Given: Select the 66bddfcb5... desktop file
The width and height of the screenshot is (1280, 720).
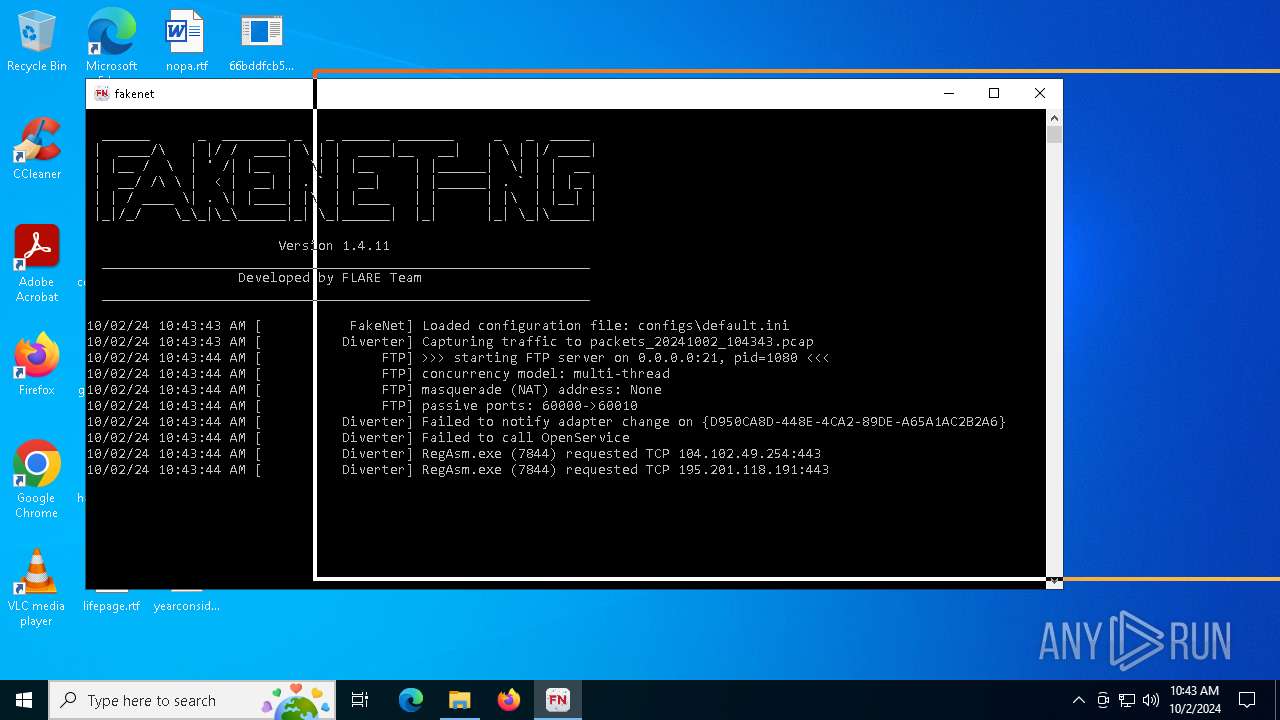Looking at the screenshot, I should (x=261, y=42).
